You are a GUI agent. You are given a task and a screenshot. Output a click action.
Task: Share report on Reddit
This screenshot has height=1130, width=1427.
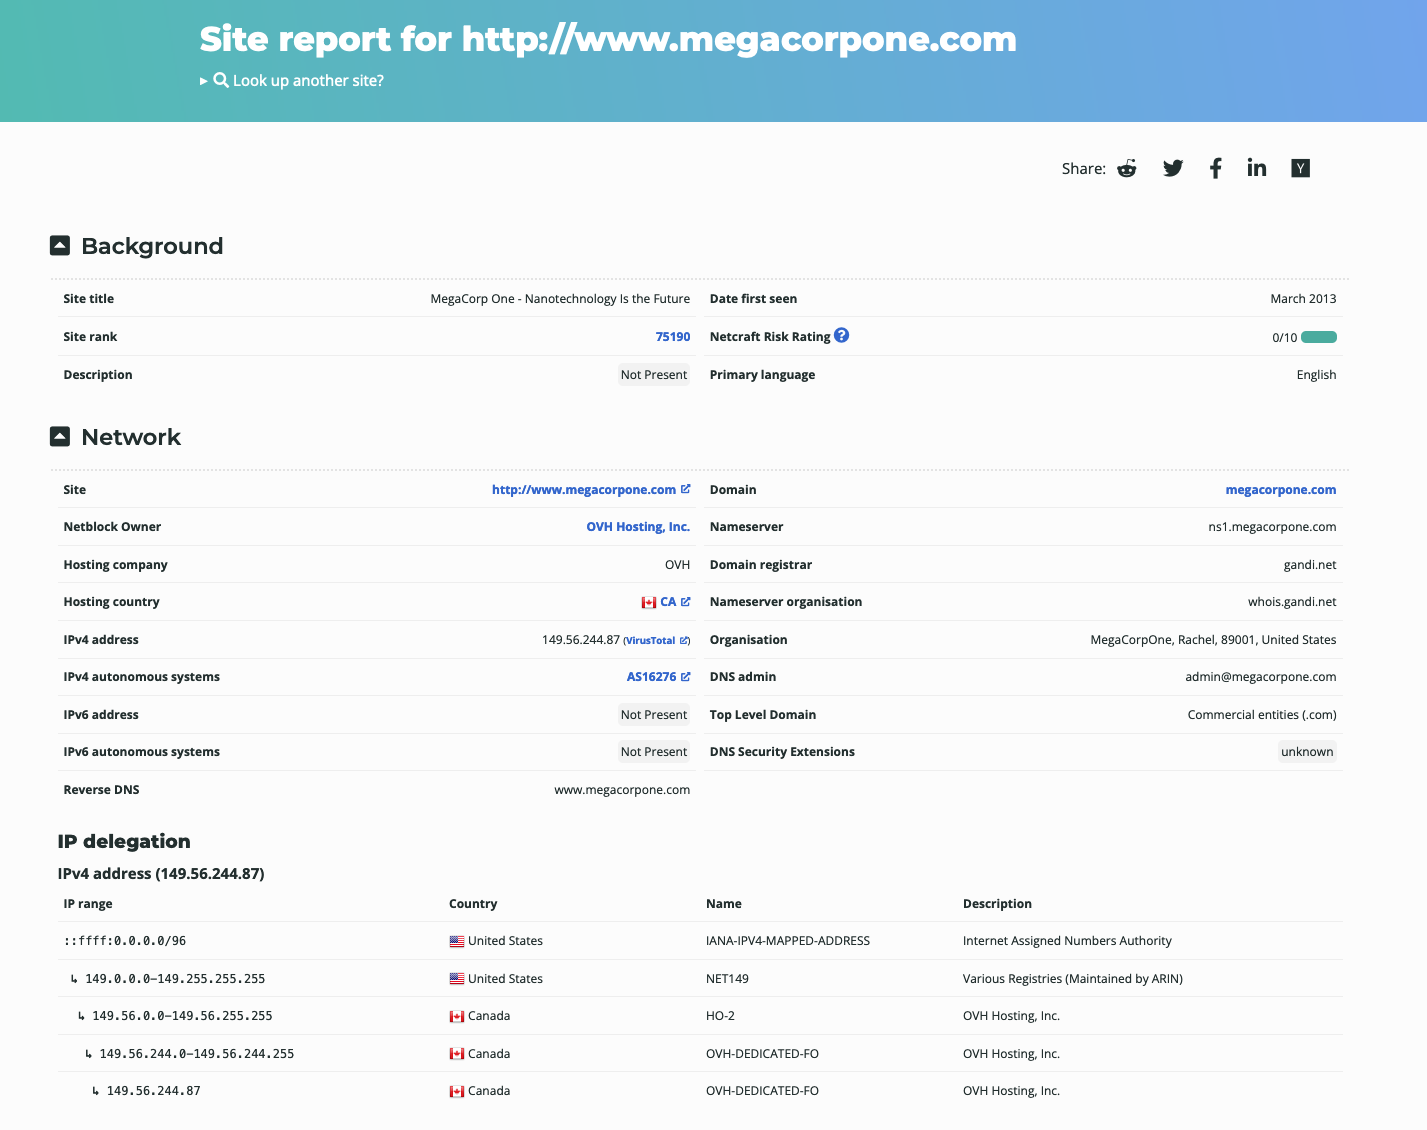(x=1127, y=168)
